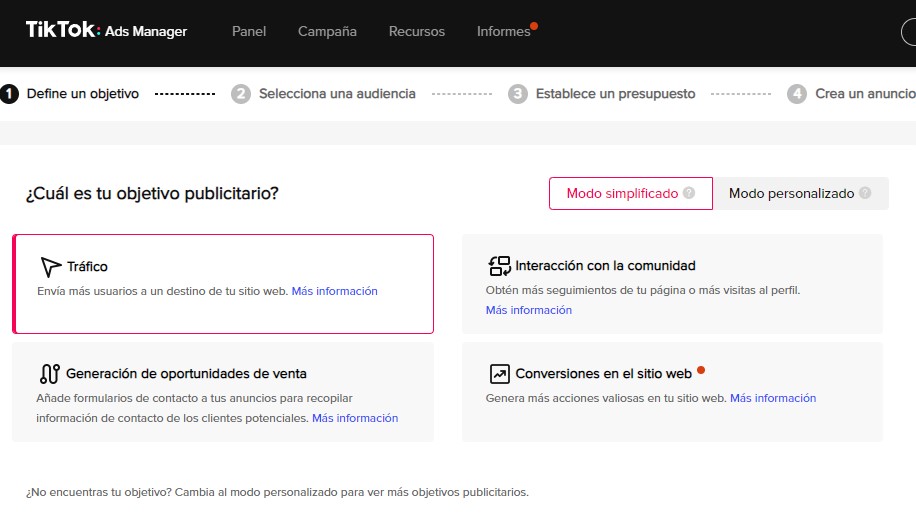Click the Generación de oportunidades de venta icon

click(50, 374)
